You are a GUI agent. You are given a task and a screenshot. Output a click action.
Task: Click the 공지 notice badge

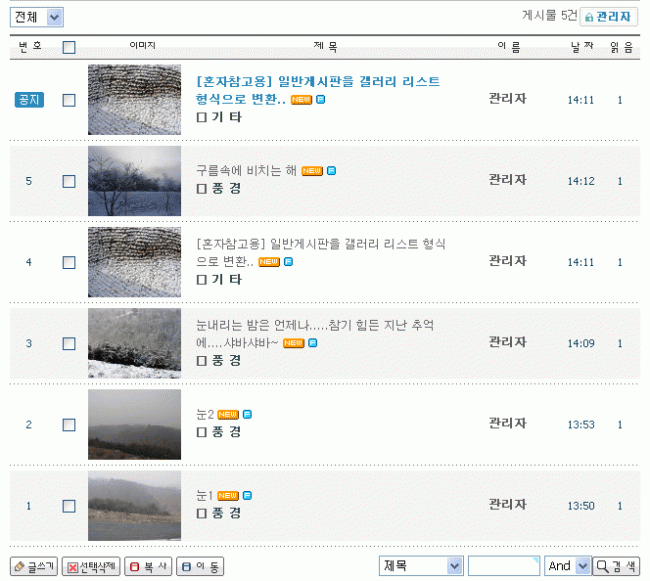click(x=29, y=100)
